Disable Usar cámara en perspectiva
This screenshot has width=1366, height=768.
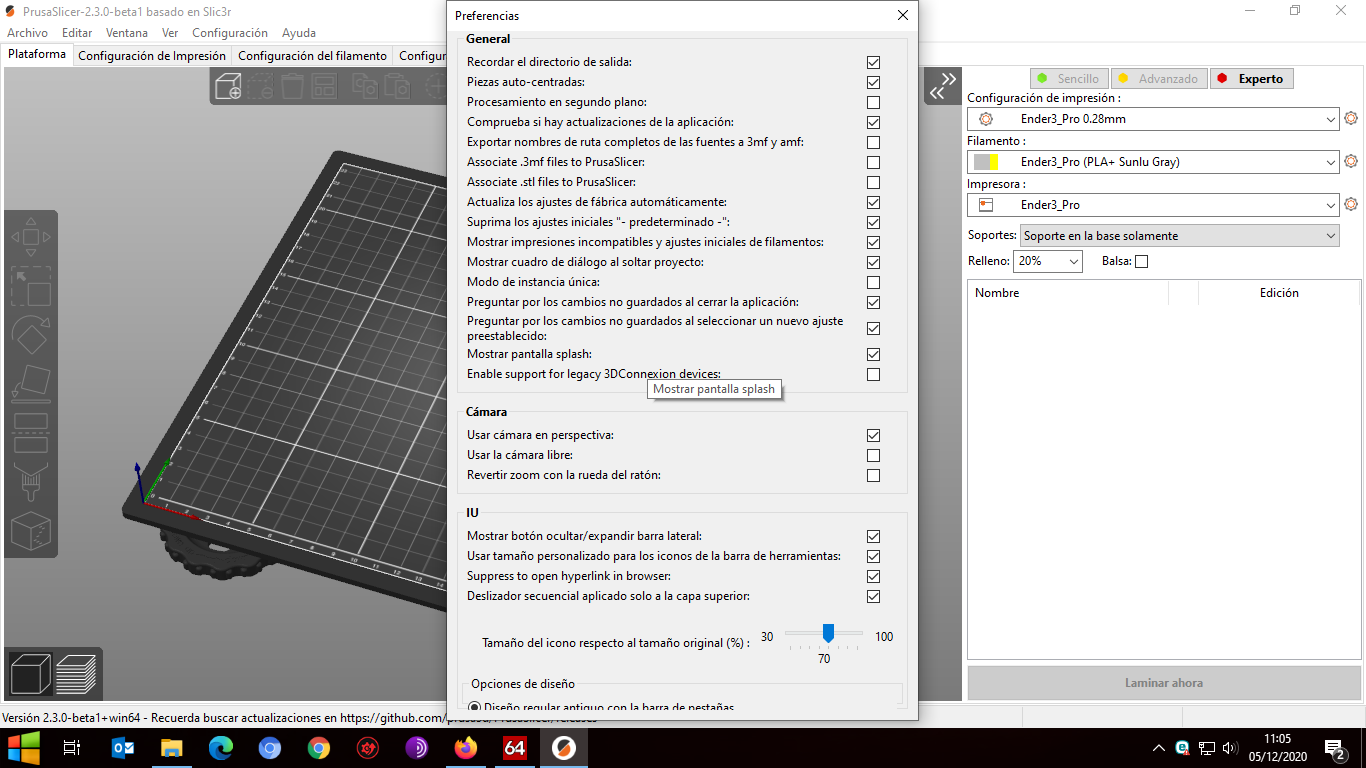tap(873, 435)
